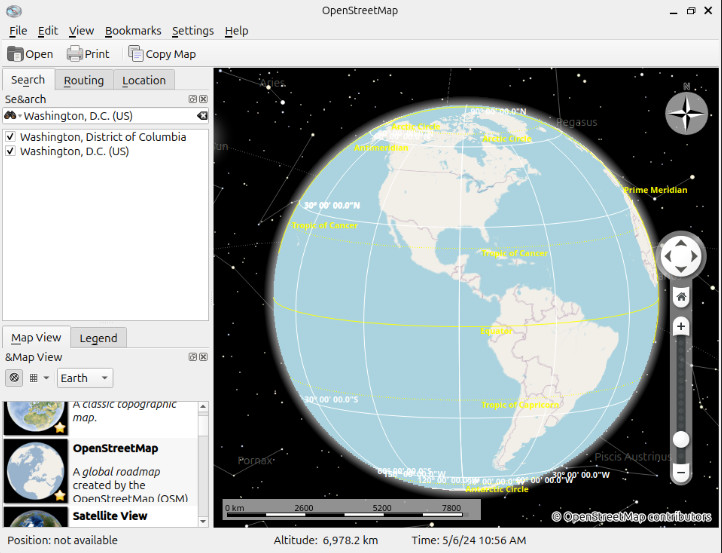The height and width of the screenshot is (553, 722).
Task: Switch to the Routing tab
Action: (x=84, y=80)
